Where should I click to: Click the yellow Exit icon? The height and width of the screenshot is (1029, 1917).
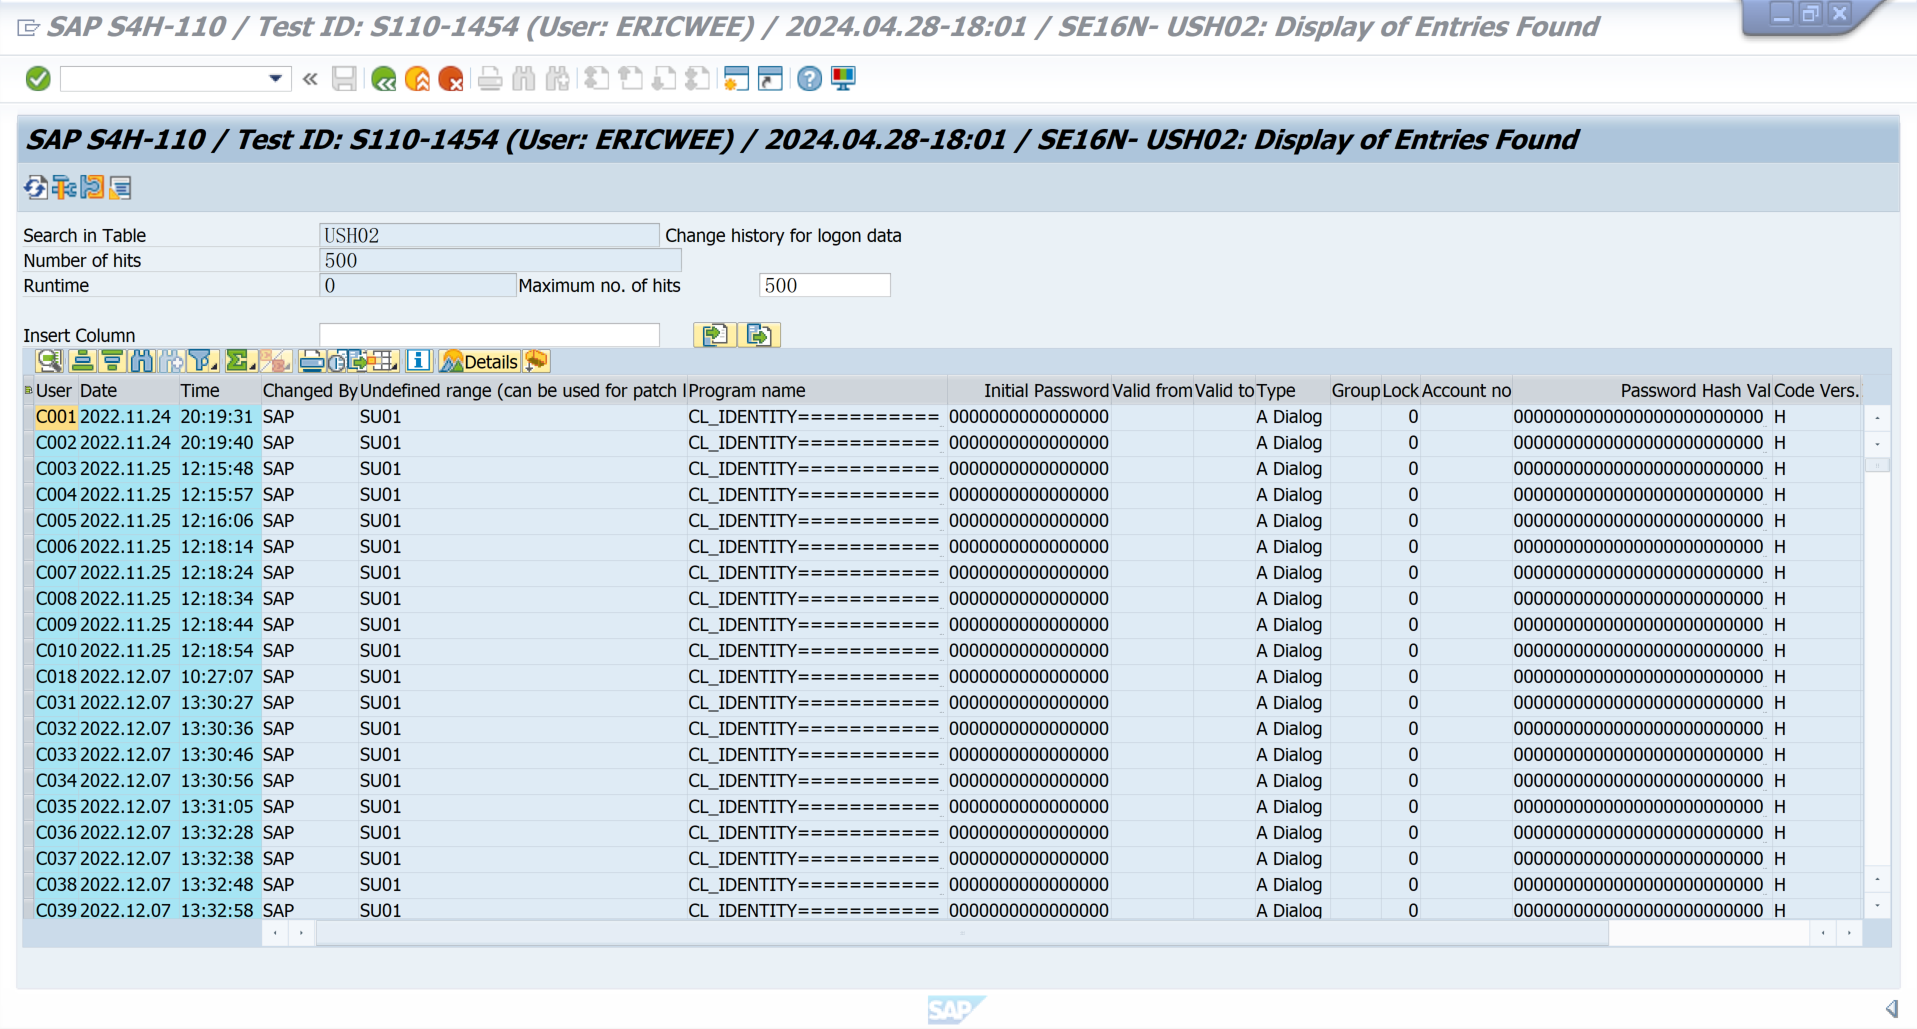click(x=417, y=79)
